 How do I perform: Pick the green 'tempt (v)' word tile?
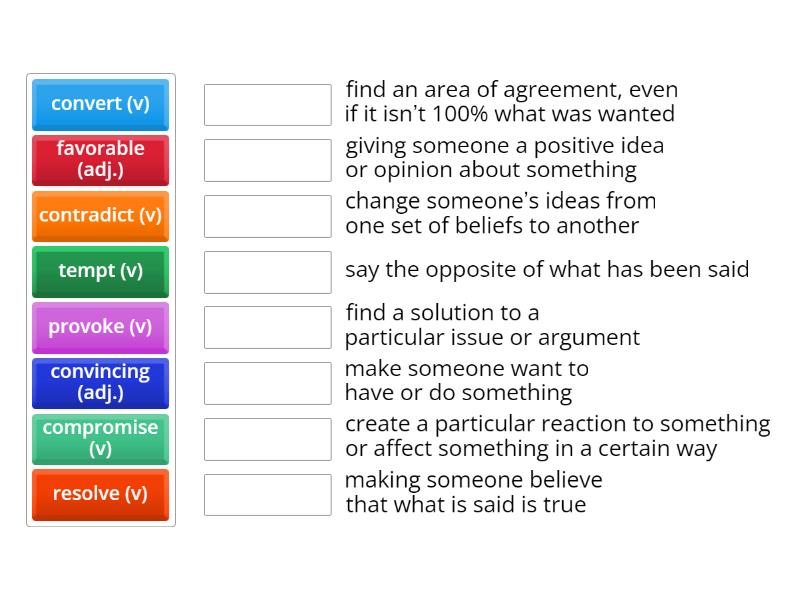click(x=100, y=271)
